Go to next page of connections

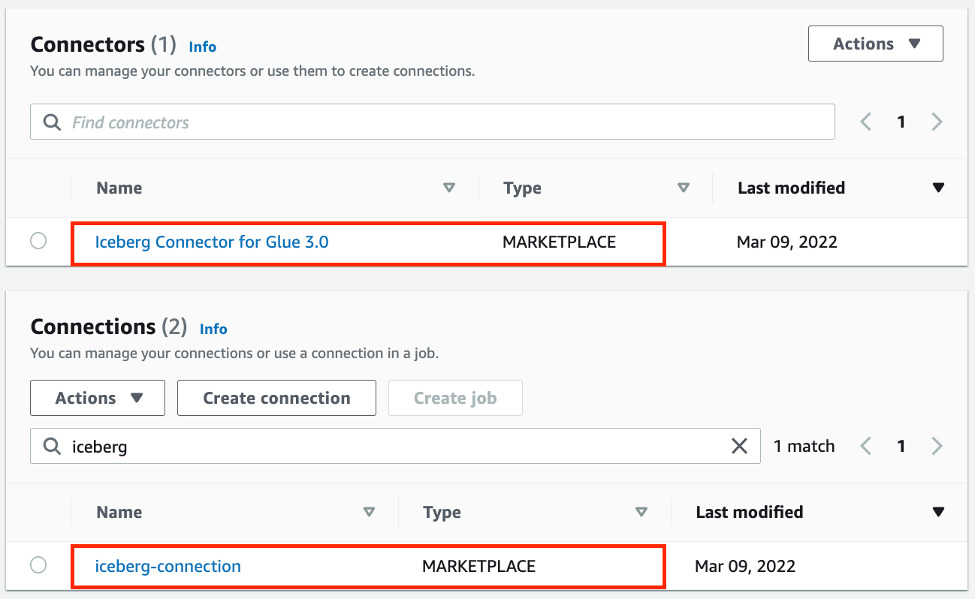click(937, 446)
